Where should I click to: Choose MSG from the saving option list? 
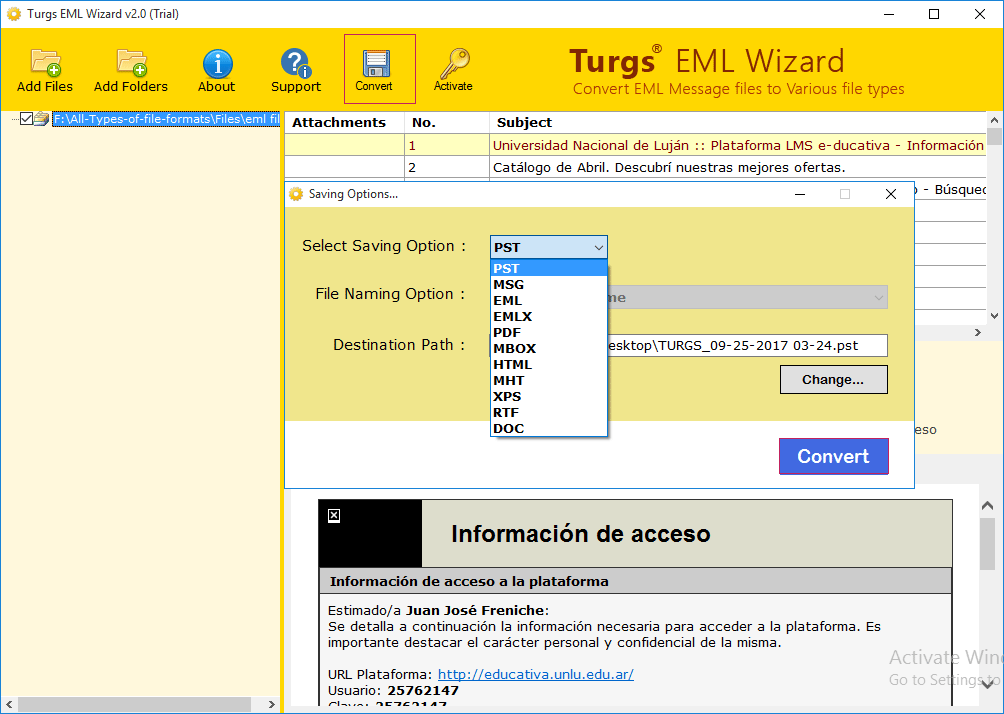[549, 284]
